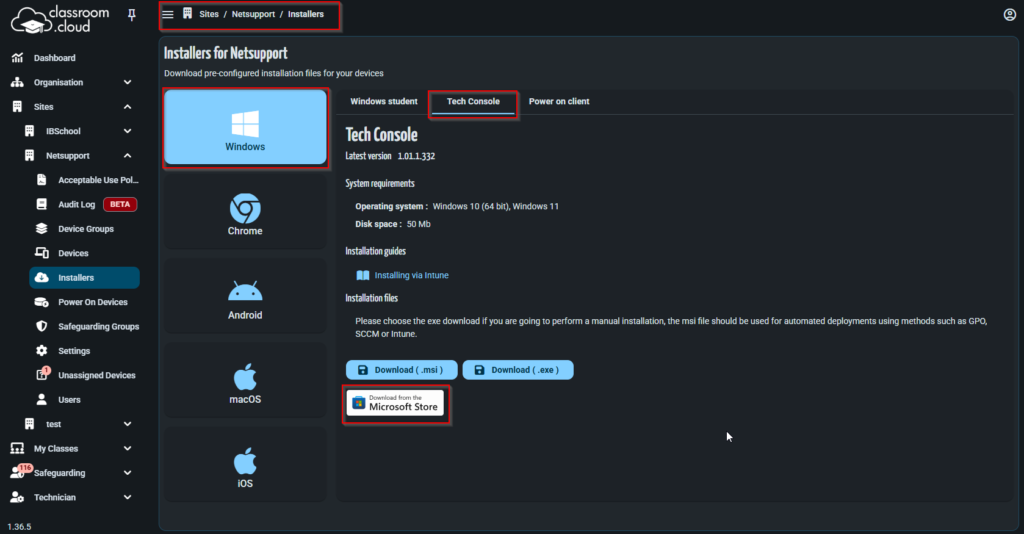This screenshot has width=1024, height=534.
Task: Click the Dashboard chart icon
Action: click(x=18, y=57)
